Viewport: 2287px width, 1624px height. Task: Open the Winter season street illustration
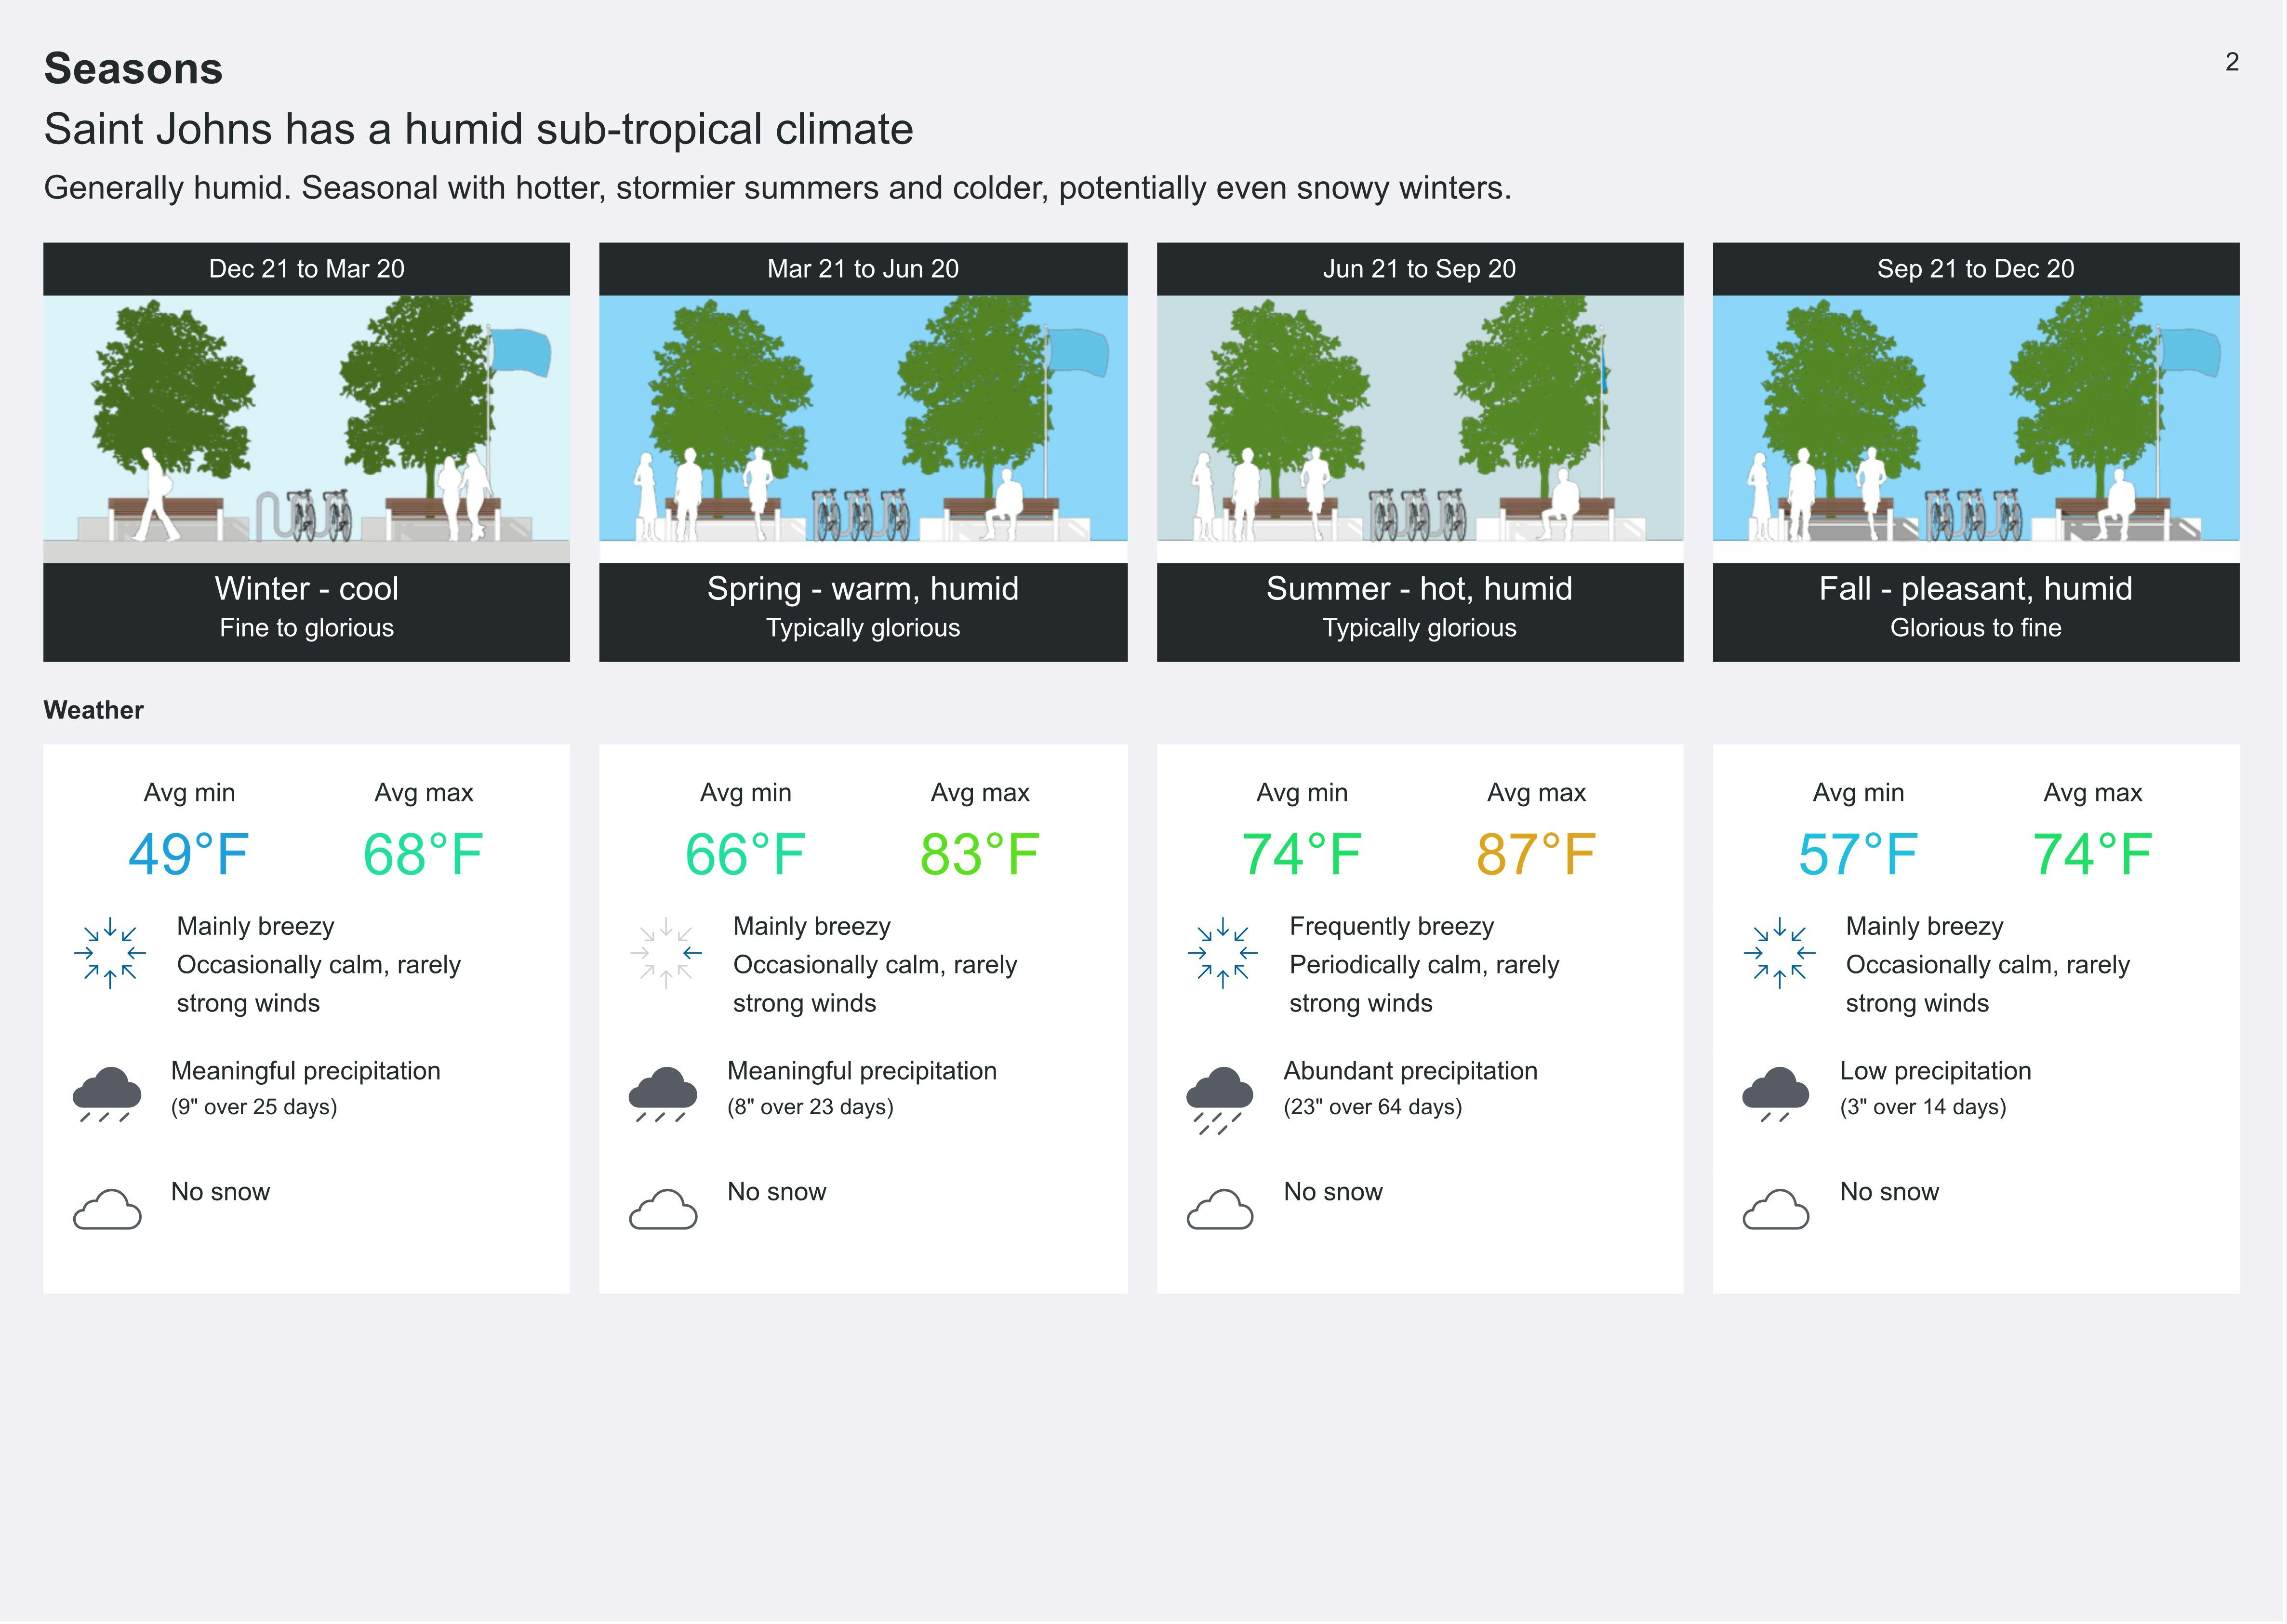click(306, 428)
